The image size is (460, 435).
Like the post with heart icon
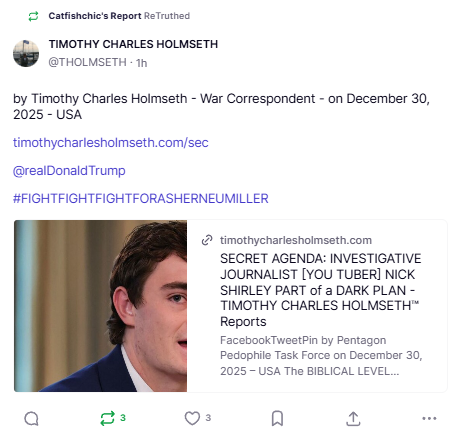[x=192, y=418]
